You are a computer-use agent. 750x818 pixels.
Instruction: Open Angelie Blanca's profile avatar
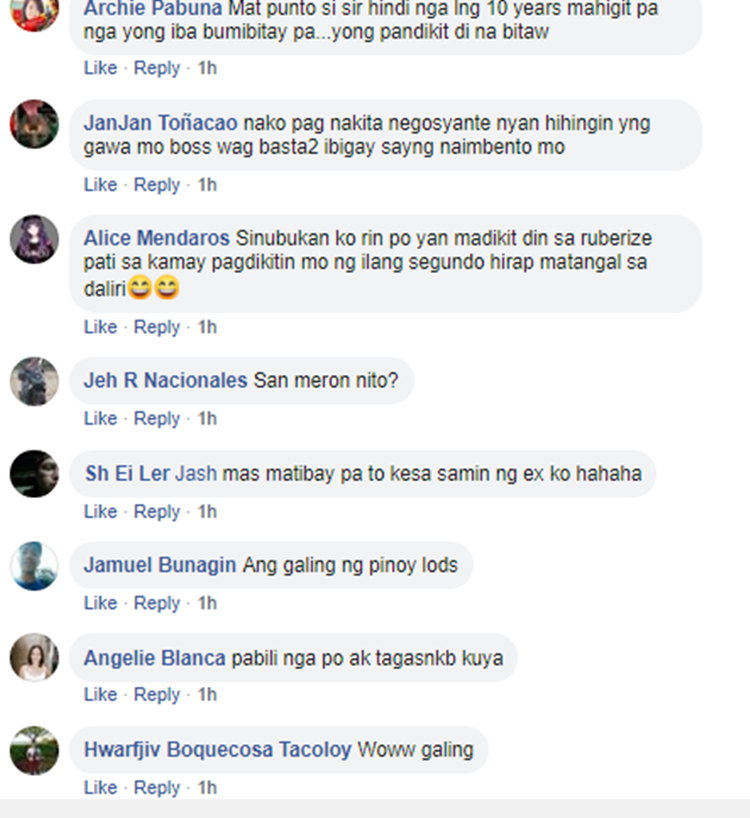coord(34,657)
